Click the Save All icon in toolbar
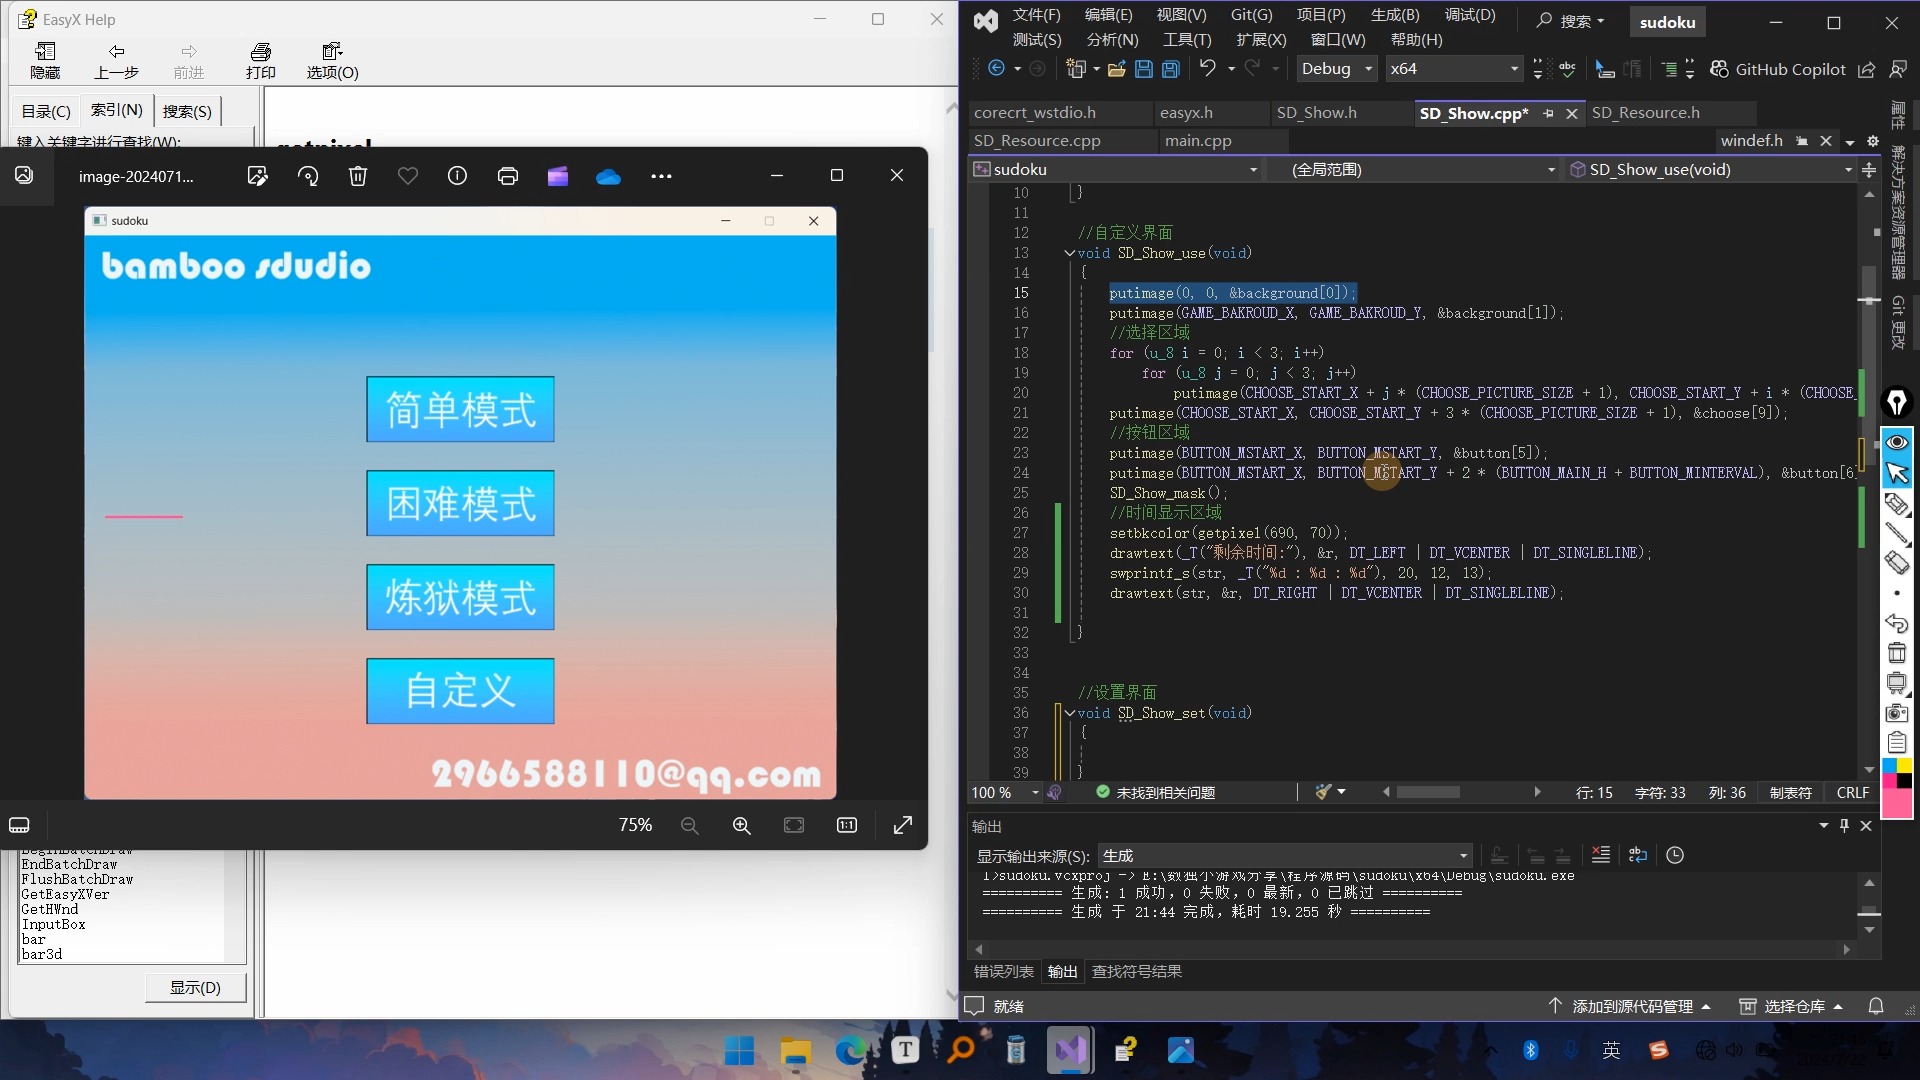The width and height of the screenshot is (1920, 1080). coord(1170,69)
